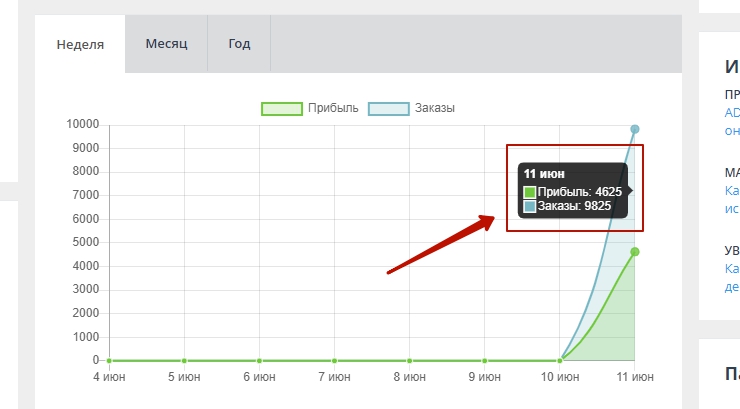
Task: Open the blue AD link in right panel
Action: 731,112
